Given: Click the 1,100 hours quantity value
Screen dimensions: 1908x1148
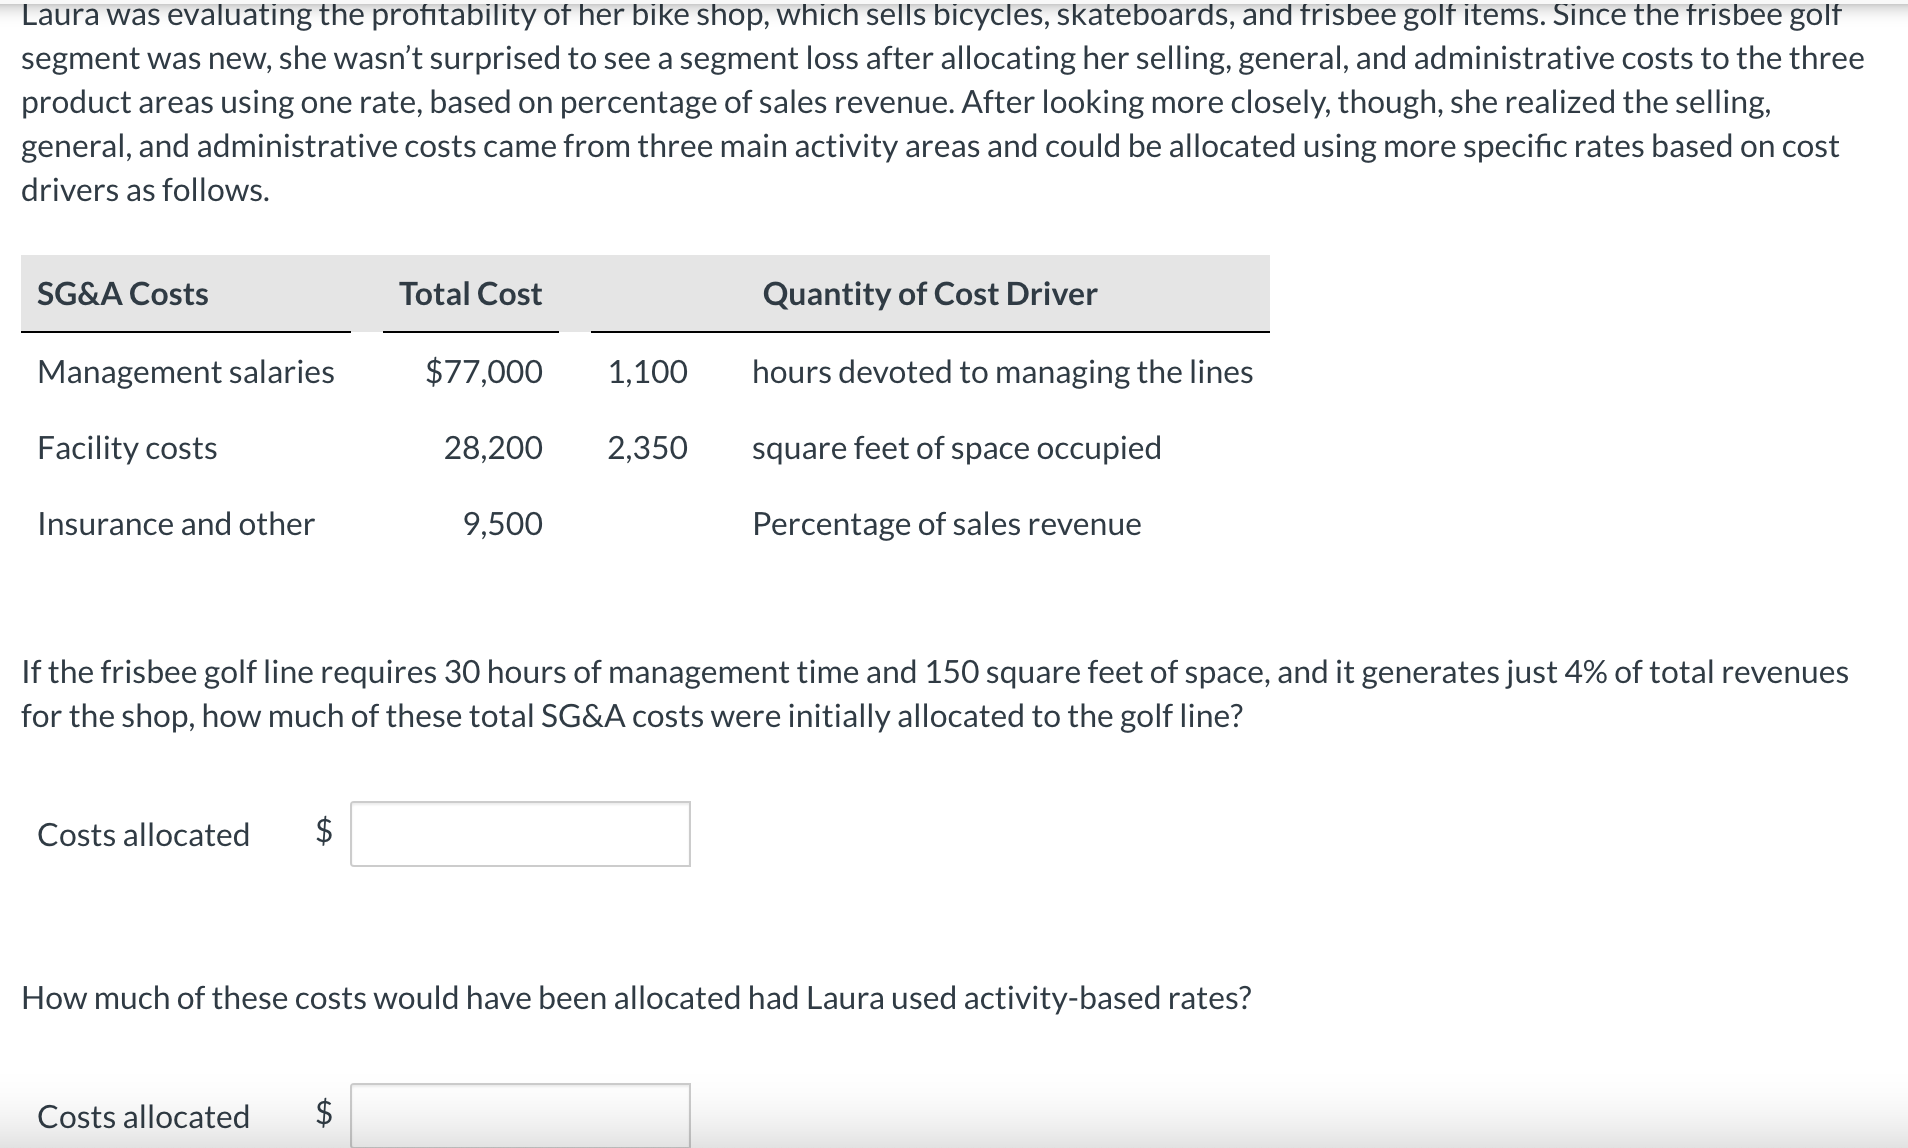Looking at the screenshot, I should click(x=648, y=371).
